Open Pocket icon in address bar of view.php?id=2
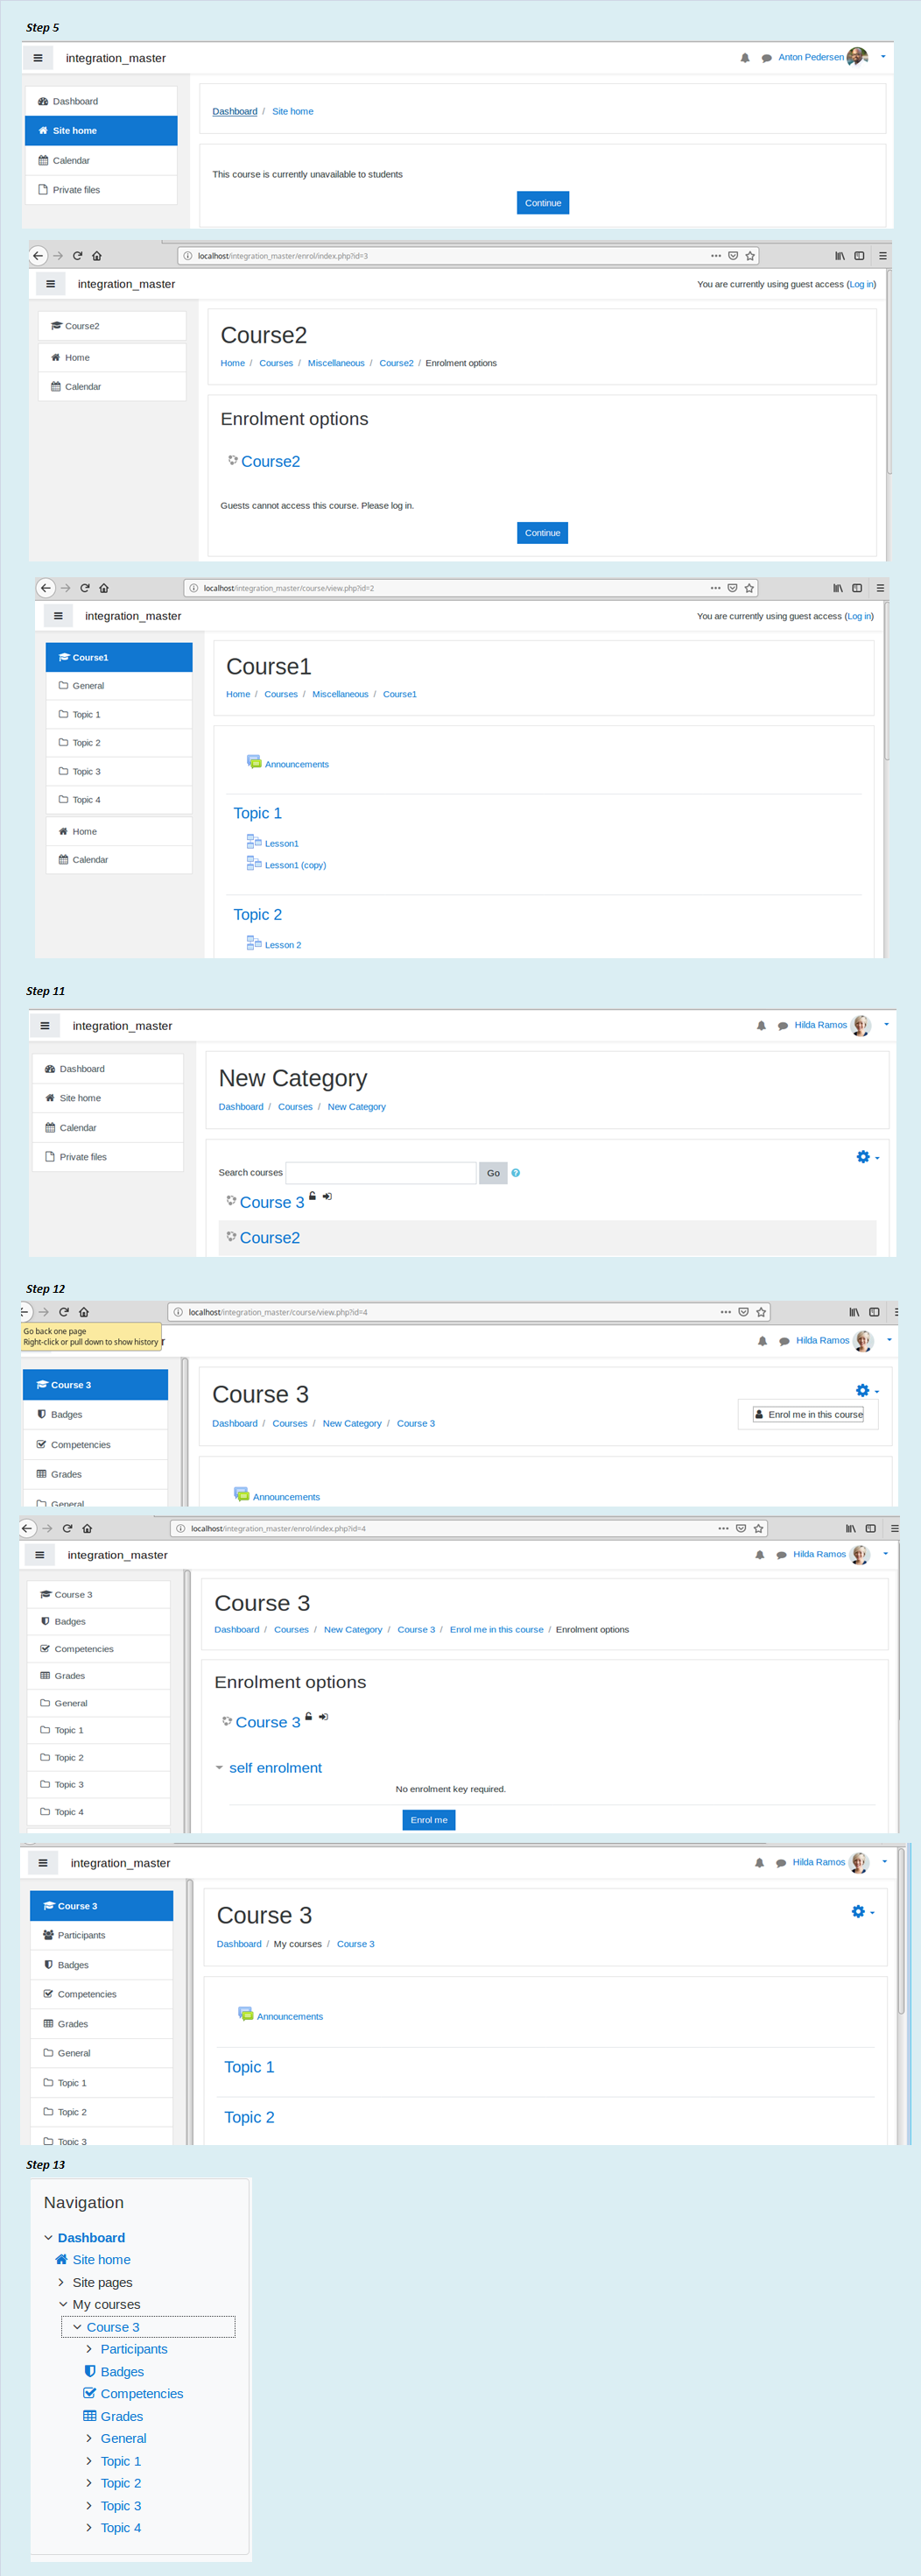The width and height of the screenshot is (921, 2576). coord(732,588)
